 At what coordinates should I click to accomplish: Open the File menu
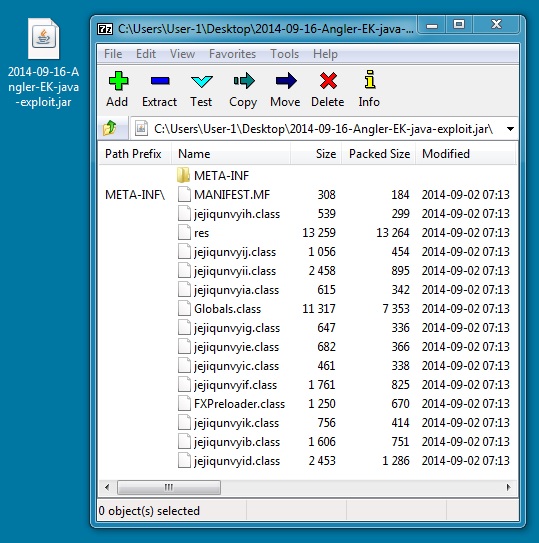(113, 54)
